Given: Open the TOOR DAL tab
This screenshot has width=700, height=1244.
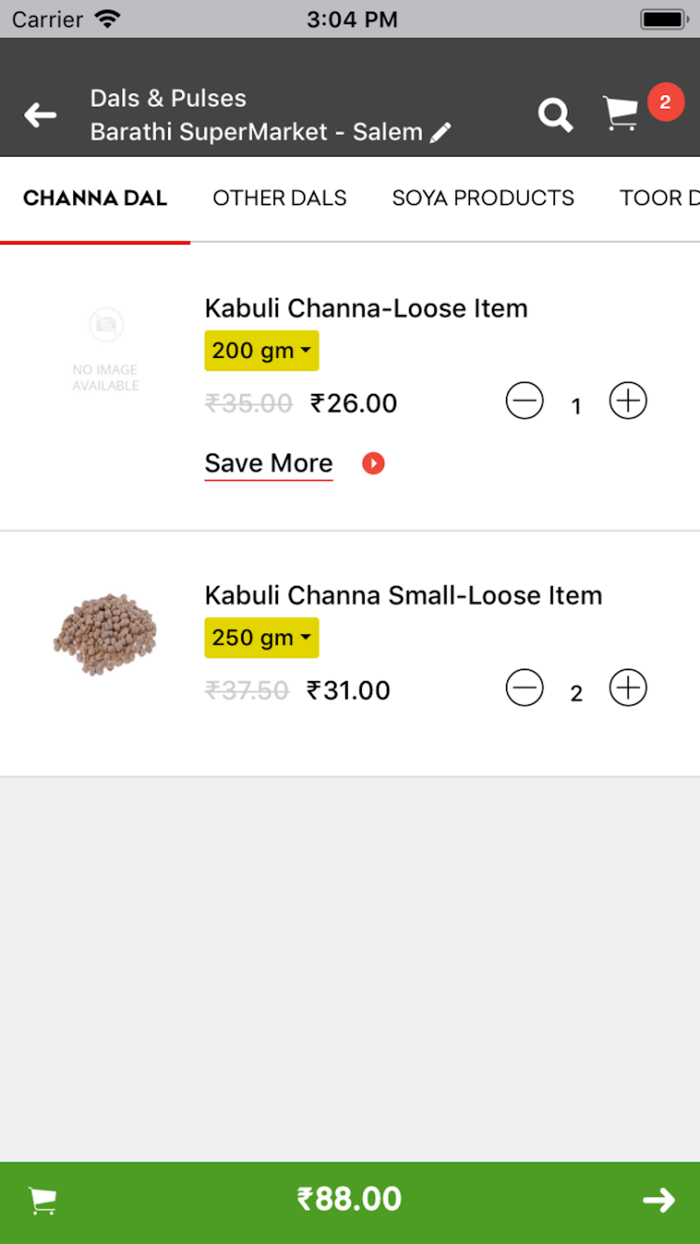Looking at the screenshot, I should pos(659,198).
